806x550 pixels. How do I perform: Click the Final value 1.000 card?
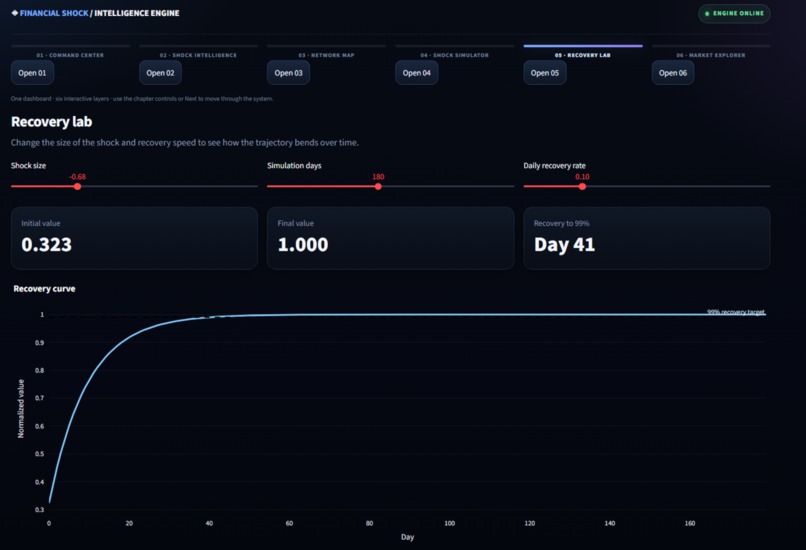(390, 238)
